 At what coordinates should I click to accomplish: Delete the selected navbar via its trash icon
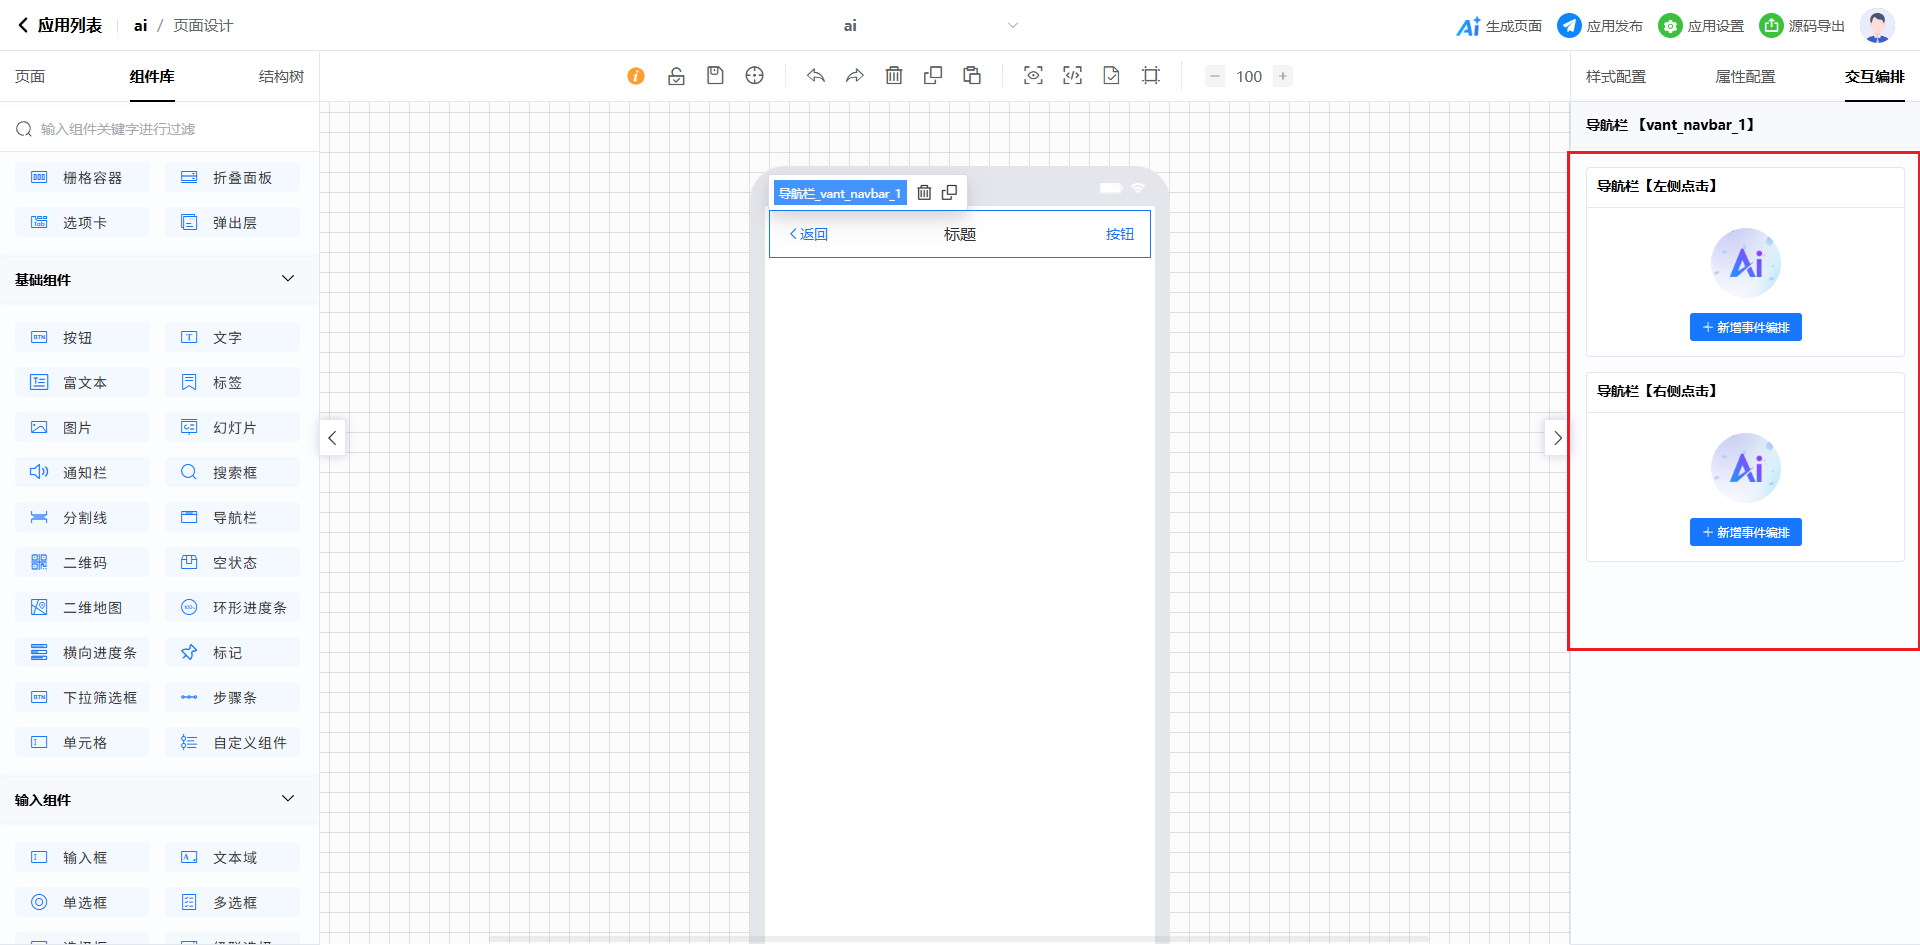924,193
